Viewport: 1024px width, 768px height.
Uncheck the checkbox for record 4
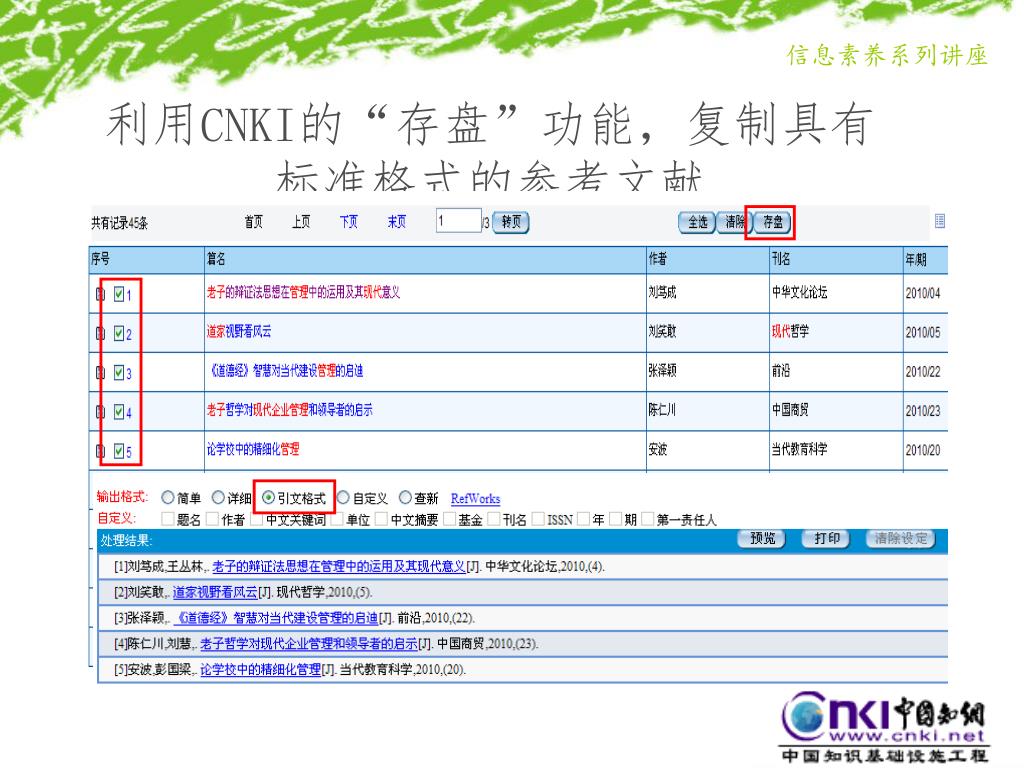click(119, 412)
